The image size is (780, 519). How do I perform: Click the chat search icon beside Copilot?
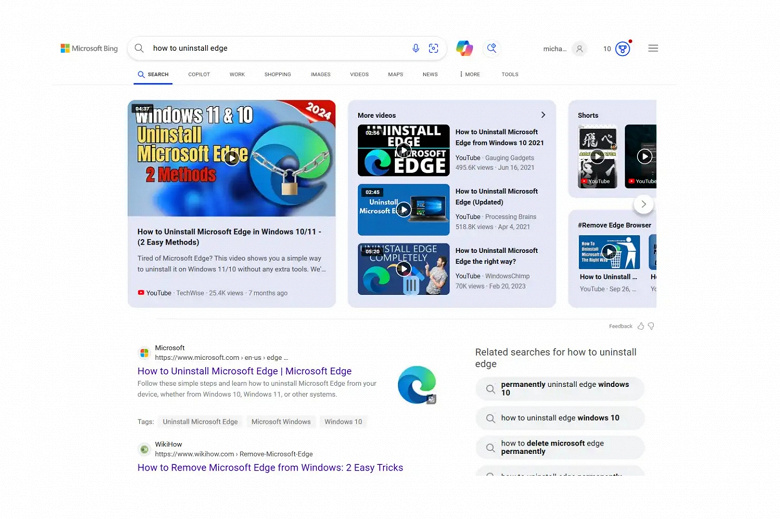click(x=491, y=48)
